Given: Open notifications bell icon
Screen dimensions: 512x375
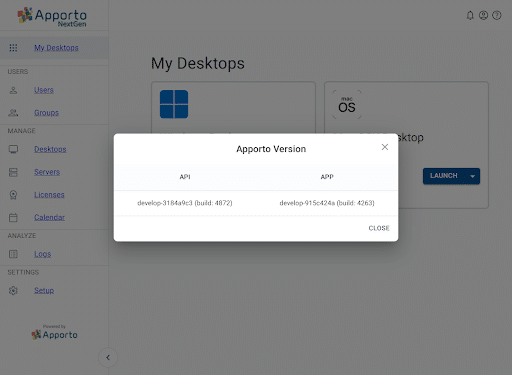Looking at the screenshot, I should click(x=470, y=15).
